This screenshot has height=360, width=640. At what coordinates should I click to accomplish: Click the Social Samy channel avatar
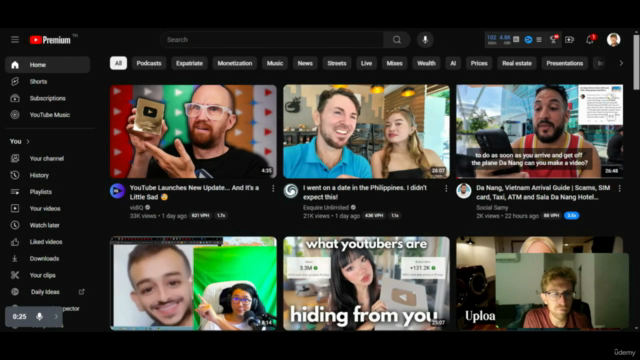[464, 191]
